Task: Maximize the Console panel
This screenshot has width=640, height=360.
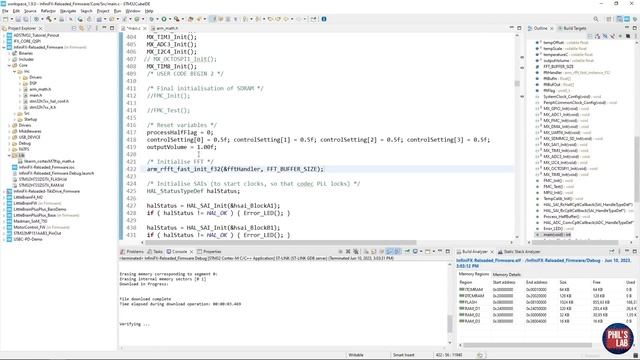Action: click(448, 251)
